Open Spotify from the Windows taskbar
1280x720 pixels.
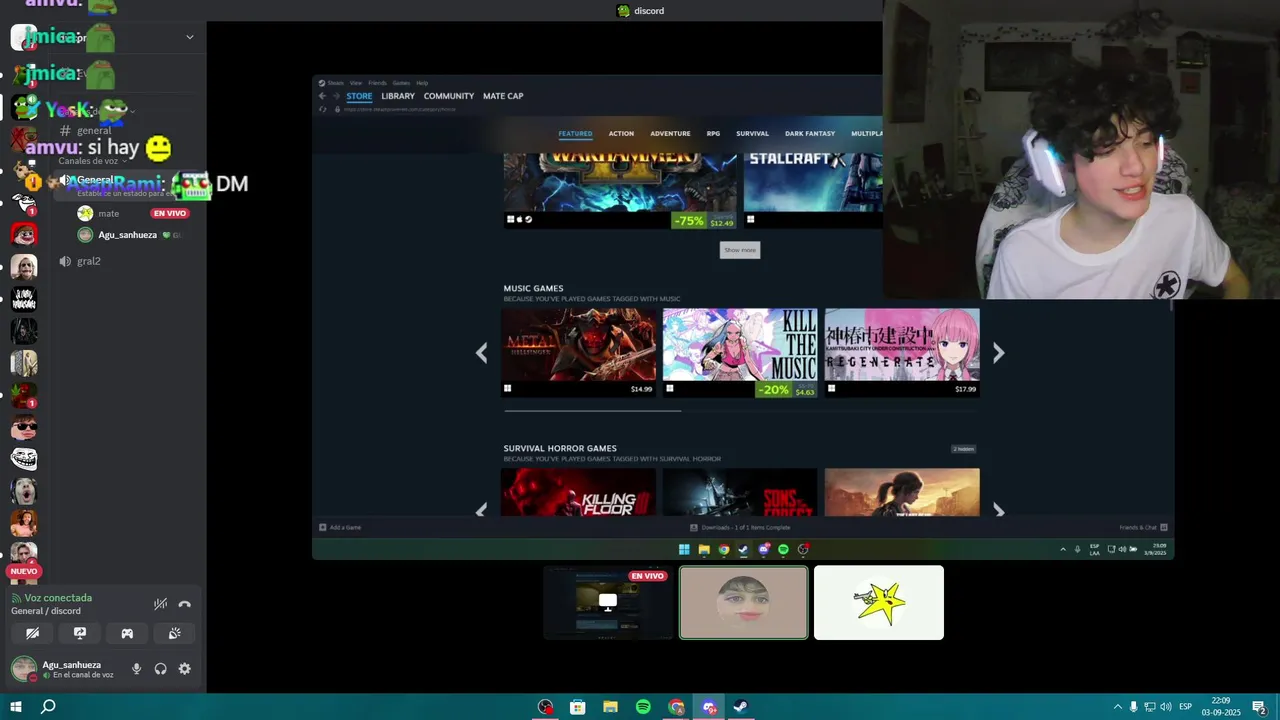pyautogui.click(x=643, y=707)
